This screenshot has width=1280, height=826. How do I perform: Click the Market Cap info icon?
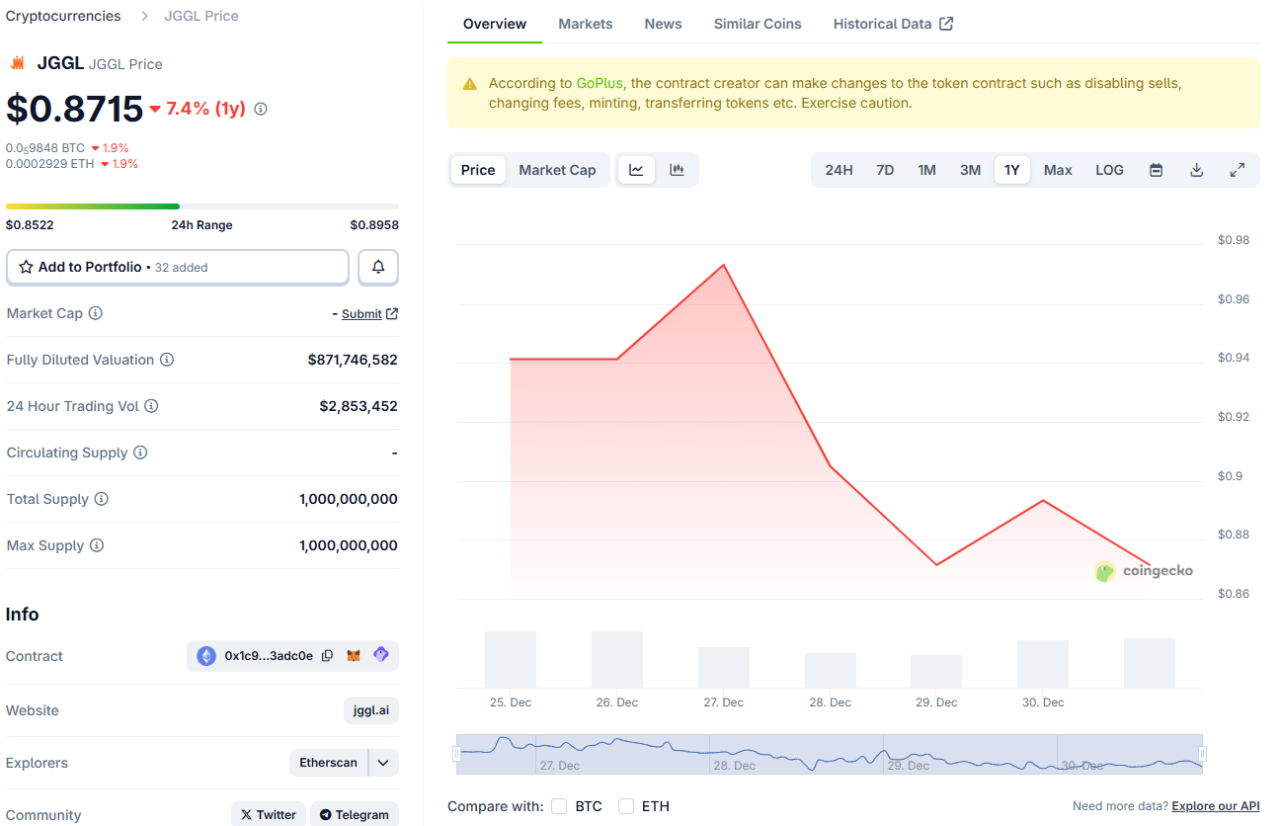click(x=95, y=313)
